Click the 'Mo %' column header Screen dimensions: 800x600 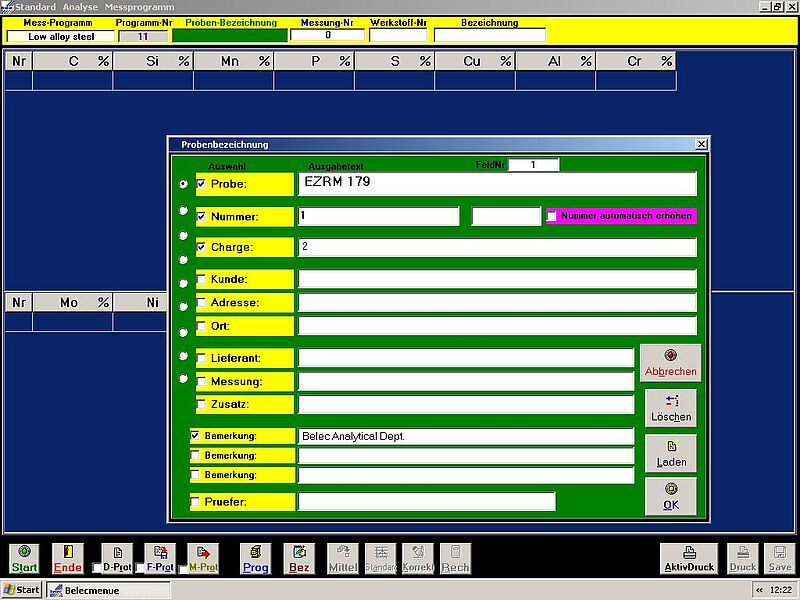(x=72, y=303)
